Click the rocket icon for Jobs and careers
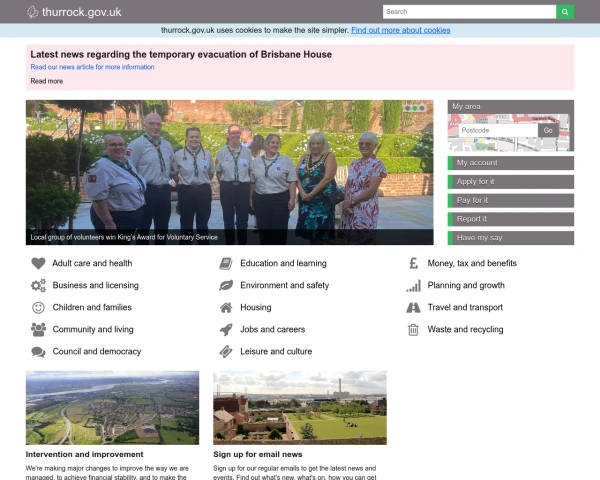 click(x=226, y=330)
